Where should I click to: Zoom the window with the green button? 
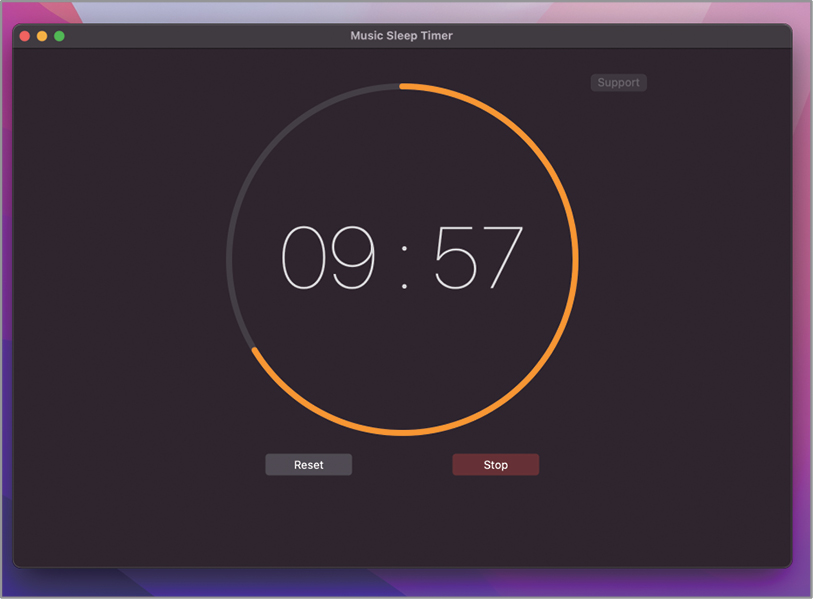[59, 36]
